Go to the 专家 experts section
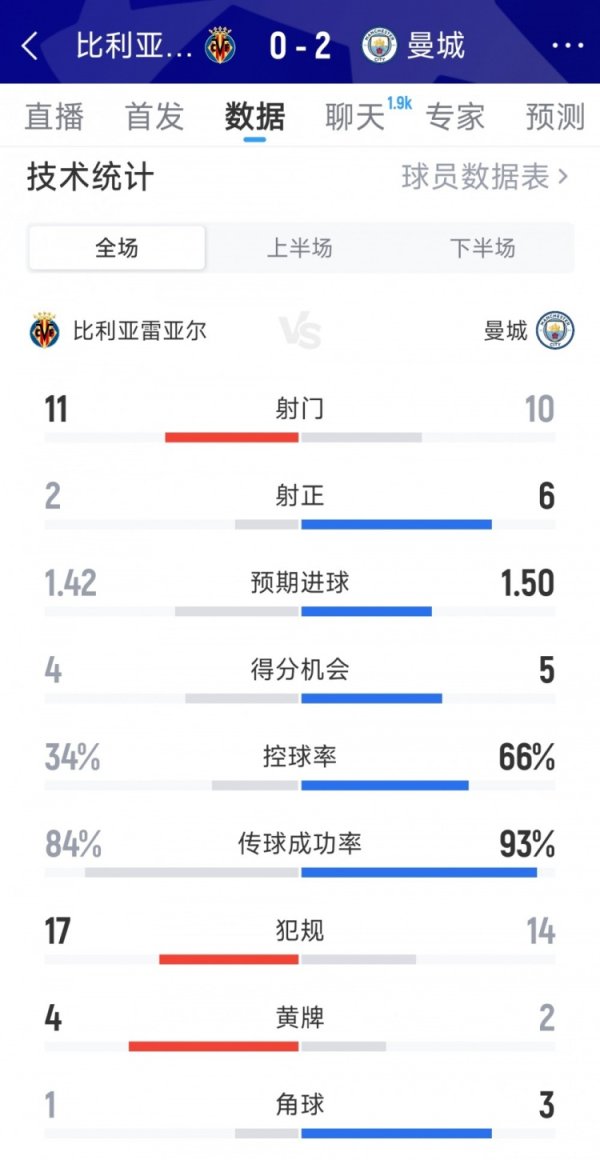The width and height of the screenshot is (600, 1160). (x=453, y=117)
